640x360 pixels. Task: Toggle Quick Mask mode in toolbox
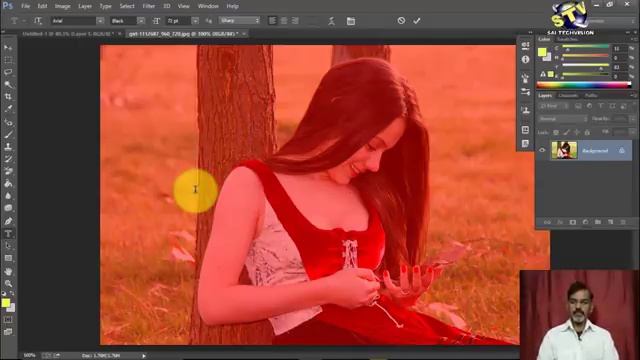[8, 320]
